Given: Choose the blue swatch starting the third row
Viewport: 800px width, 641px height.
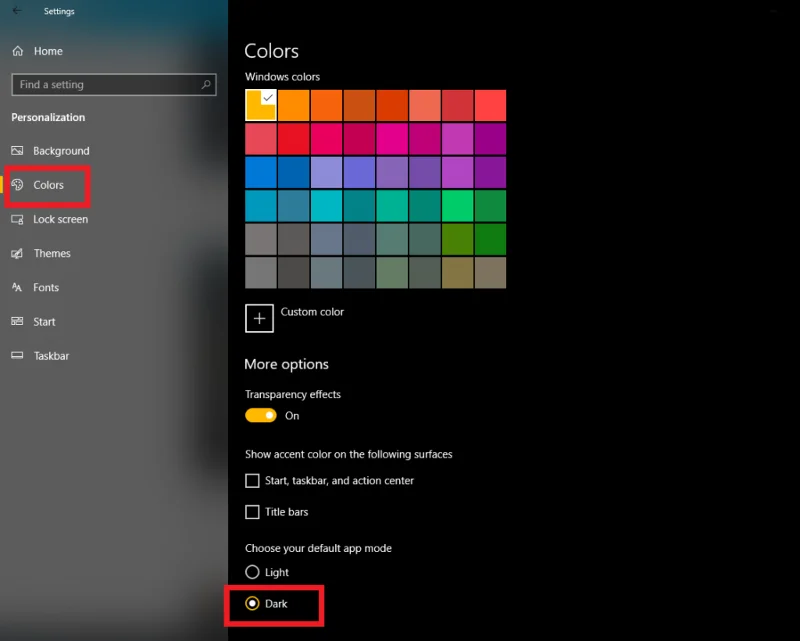Looking at the screenshot, I should pyautogui.click(x=260, y=172).
